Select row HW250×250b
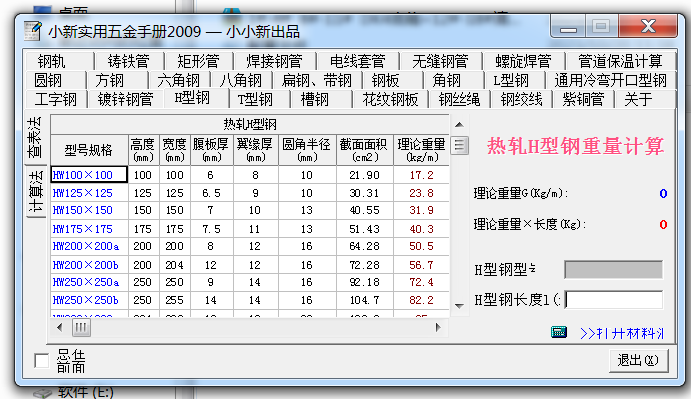 point(250,300)
